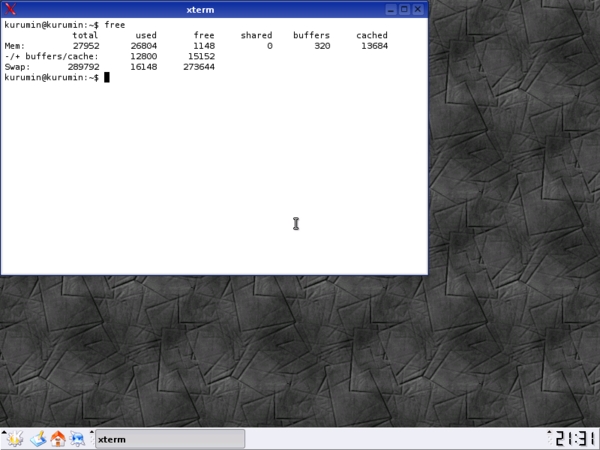Click empty panel space left of clock

click(395, 439)
